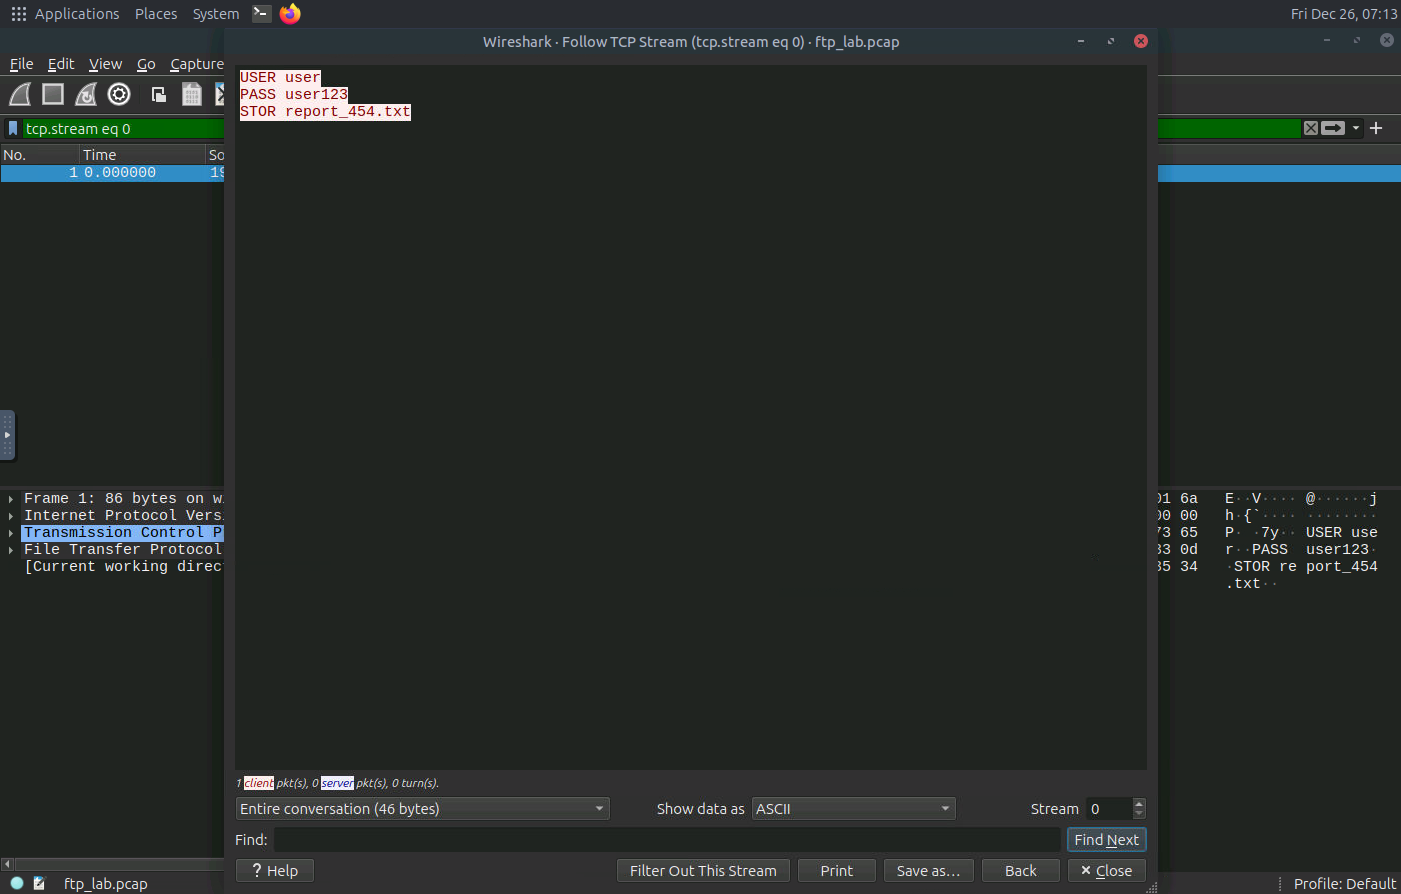Sort by the Time column header
Viewport: 1401px width, 894px height.
coord(142,154)
